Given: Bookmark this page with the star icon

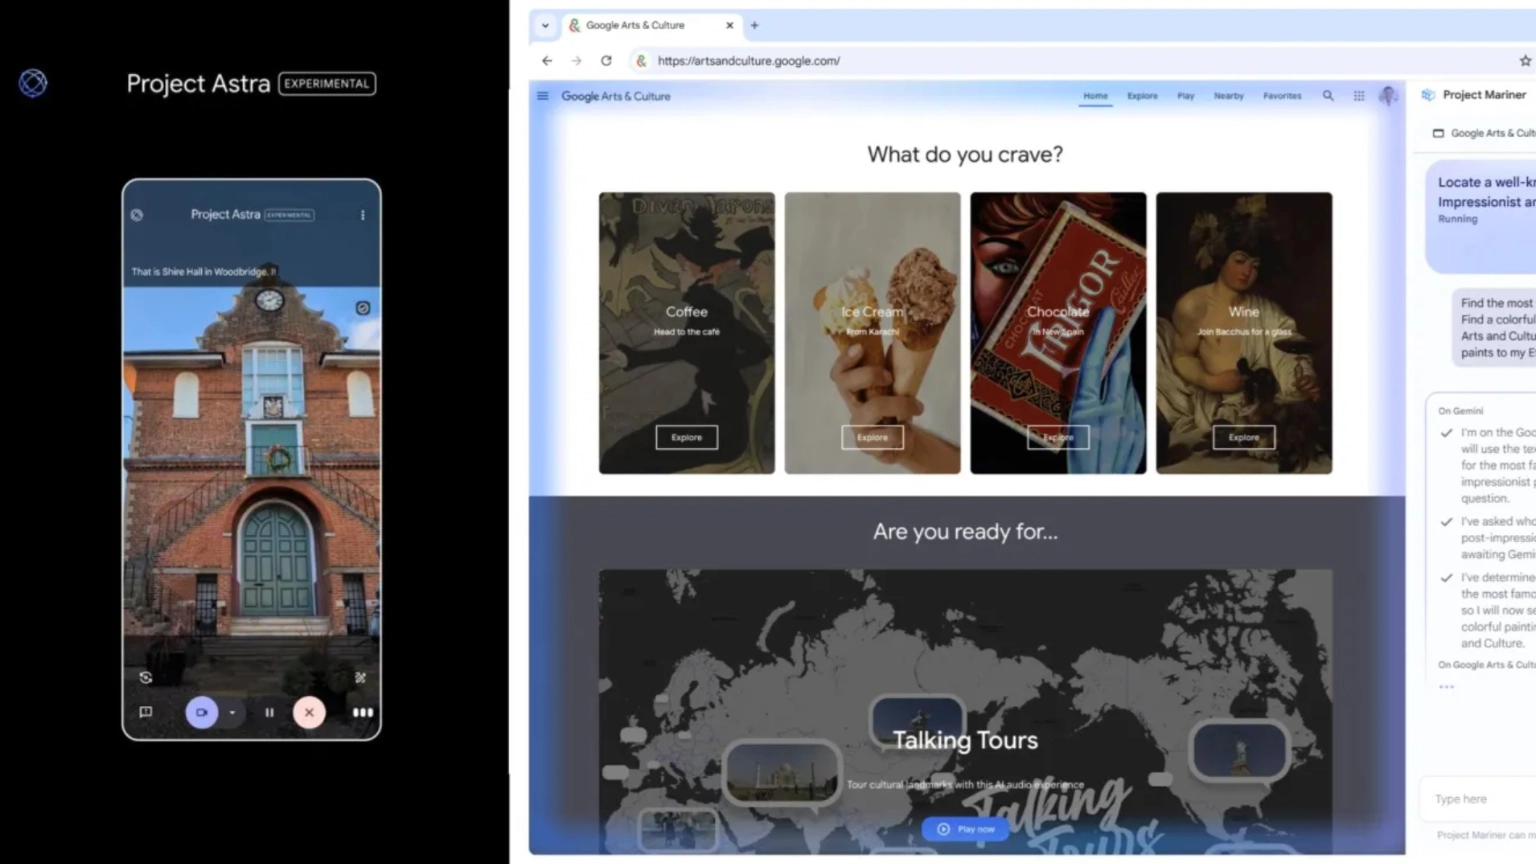Looking at the screenshot, I should coord(1524,61).
